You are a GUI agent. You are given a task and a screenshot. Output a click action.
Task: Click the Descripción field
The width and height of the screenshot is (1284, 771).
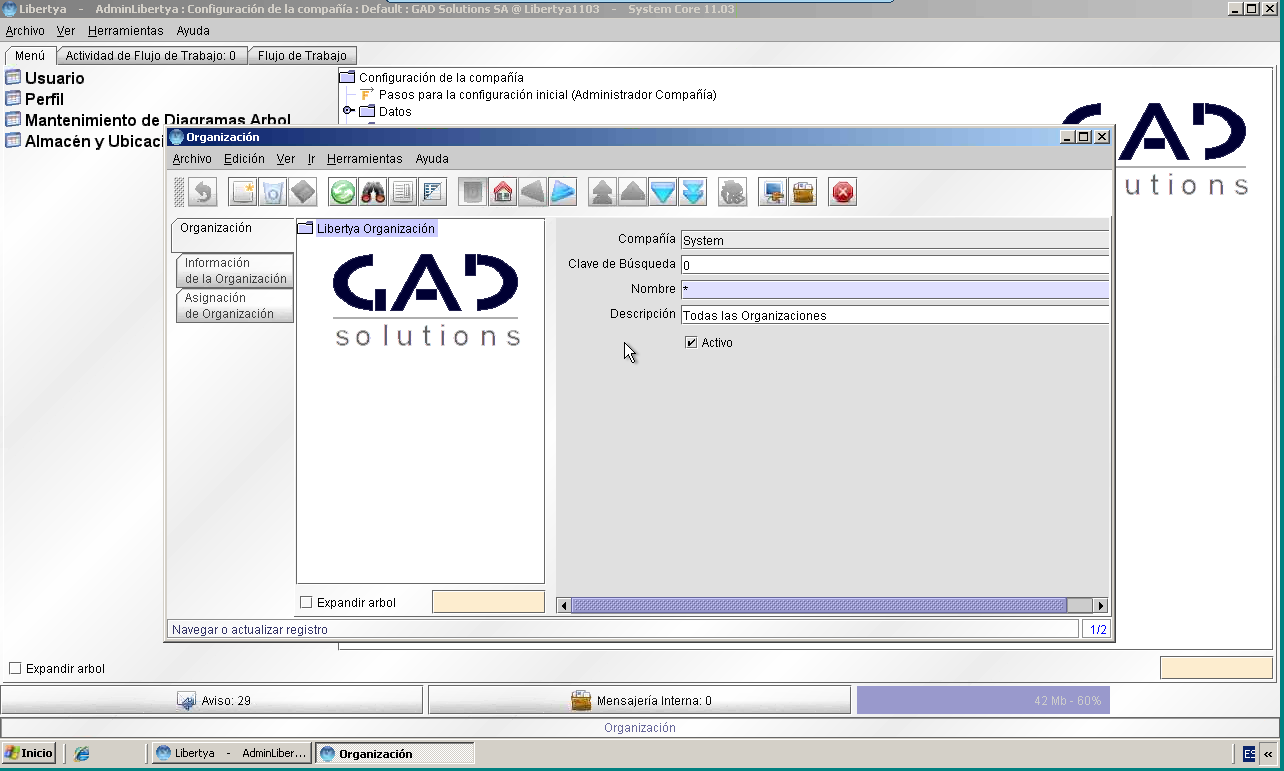click(x=895, y=315)
